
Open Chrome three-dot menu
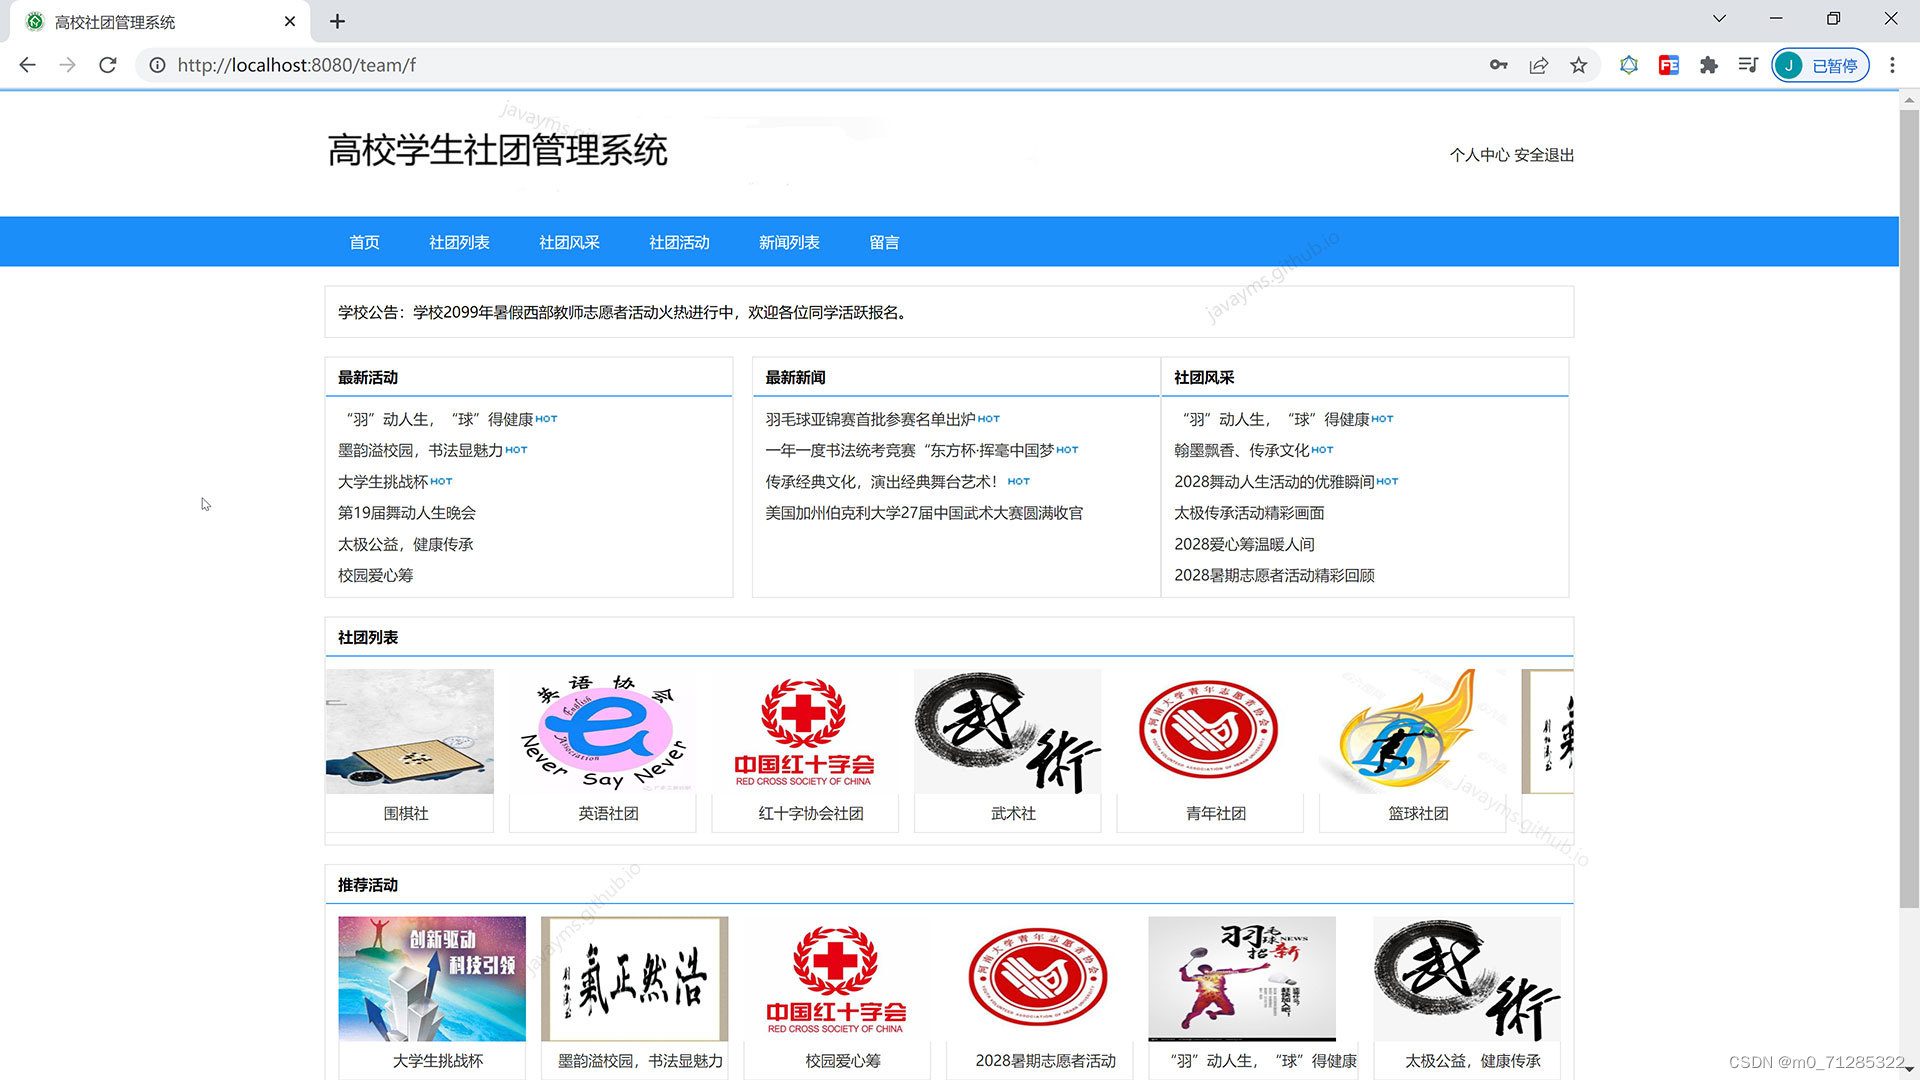[x=1892, y=65]
